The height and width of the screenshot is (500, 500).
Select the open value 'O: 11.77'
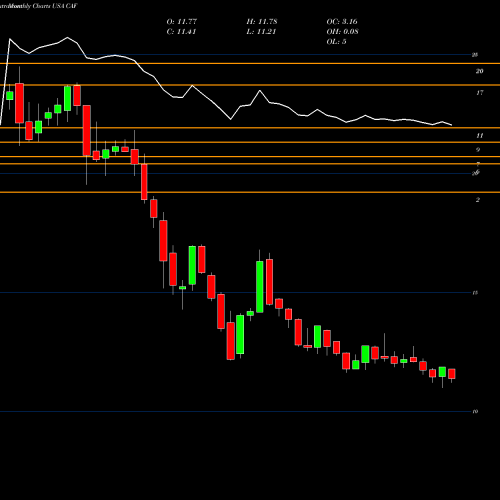182,22
